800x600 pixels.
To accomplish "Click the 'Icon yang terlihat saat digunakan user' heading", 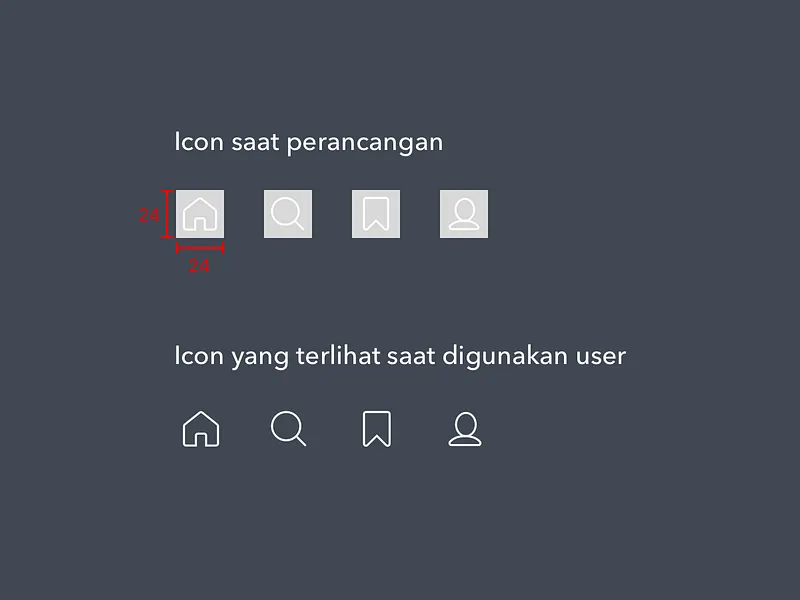I will (x=400, y=357).
